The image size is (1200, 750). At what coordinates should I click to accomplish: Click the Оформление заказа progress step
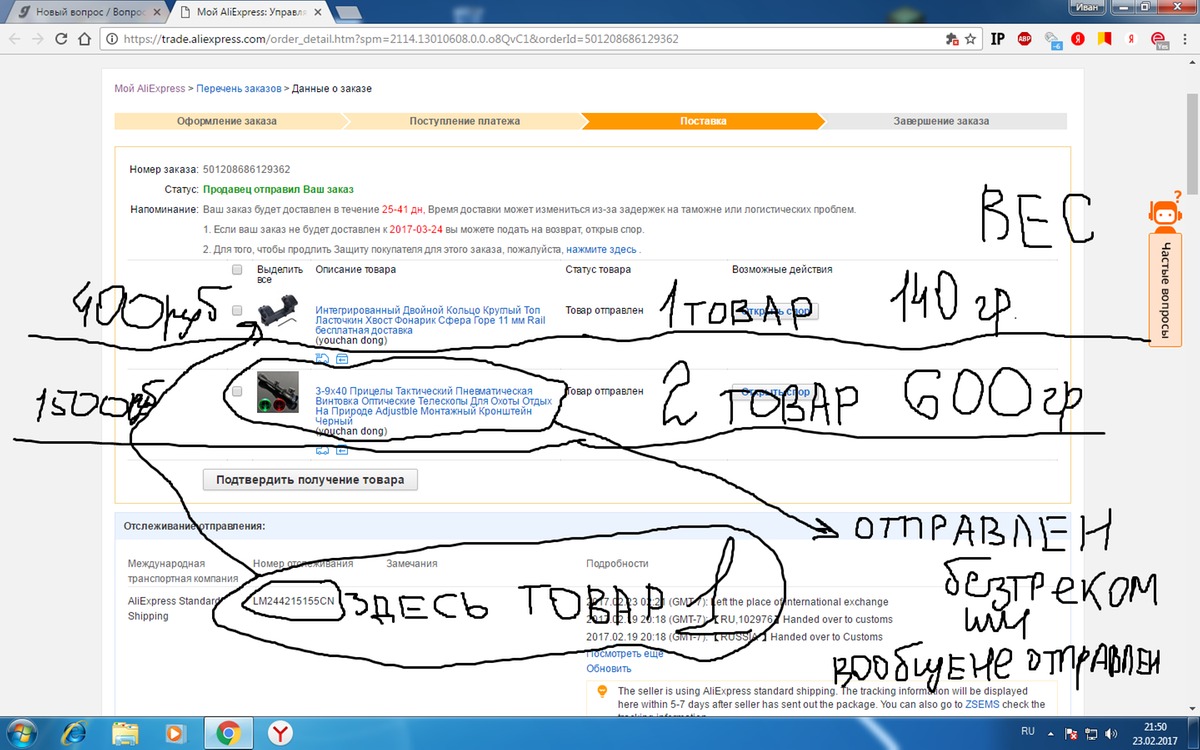[227, 121]
